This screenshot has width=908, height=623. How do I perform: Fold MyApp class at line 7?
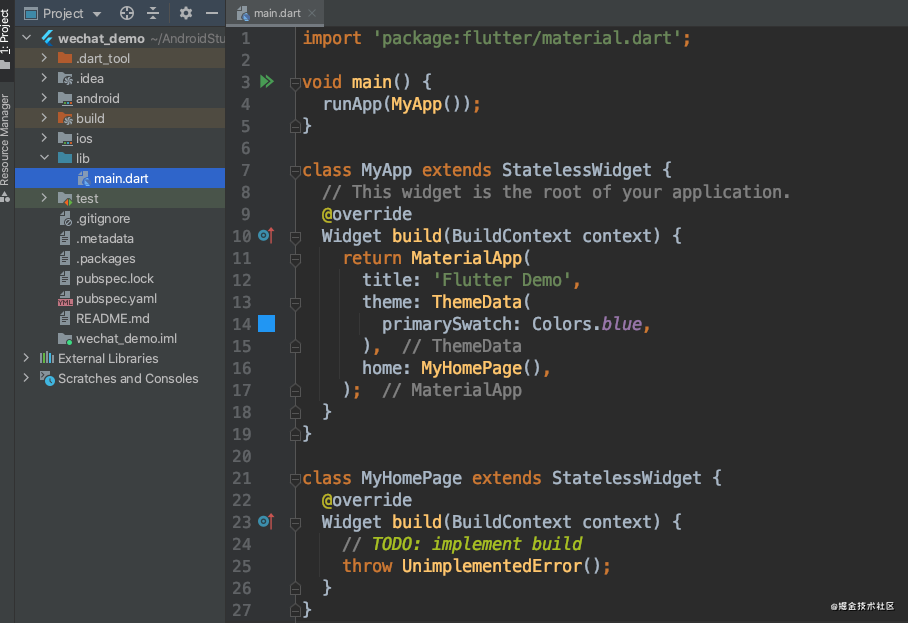point(295,171)
